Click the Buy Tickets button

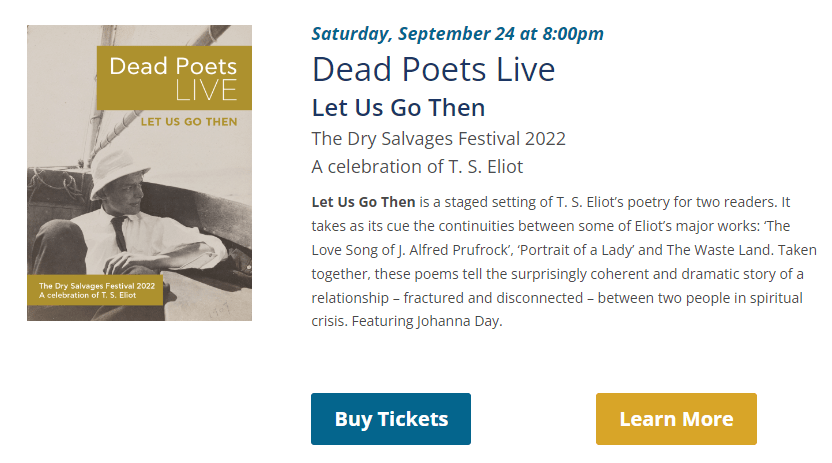[390, 419]
